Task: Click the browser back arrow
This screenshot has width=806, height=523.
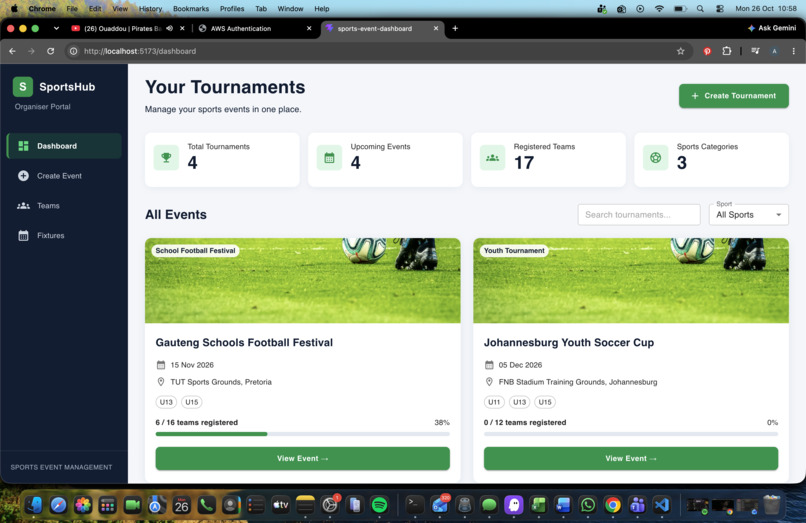Action: pyautogui.click(x=12, y=51)
